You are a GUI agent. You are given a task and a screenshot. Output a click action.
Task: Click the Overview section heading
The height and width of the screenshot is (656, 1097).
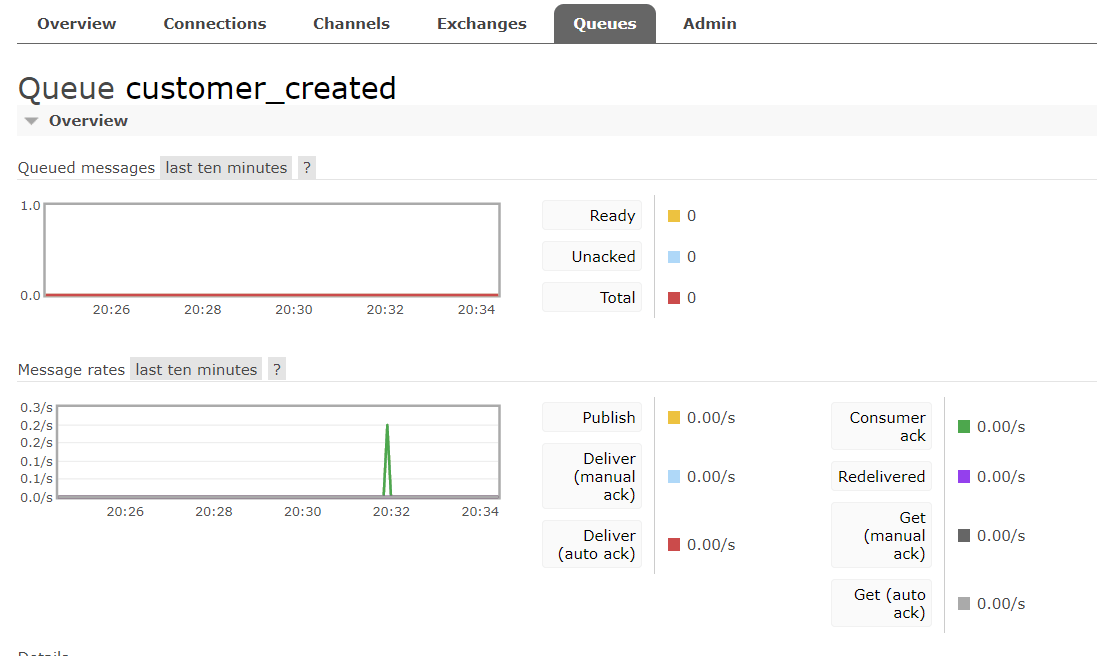pos(88,121)
